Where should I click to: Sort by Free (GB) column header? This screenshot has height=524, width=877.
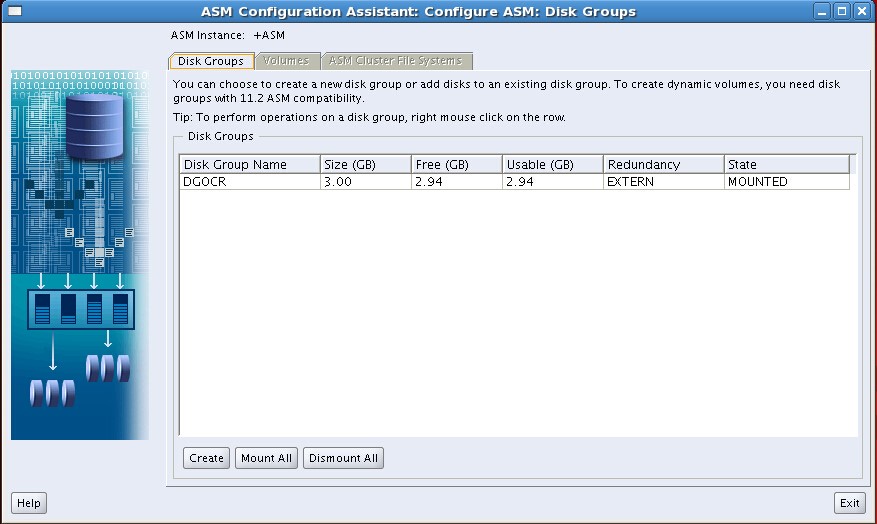(457, 164)
